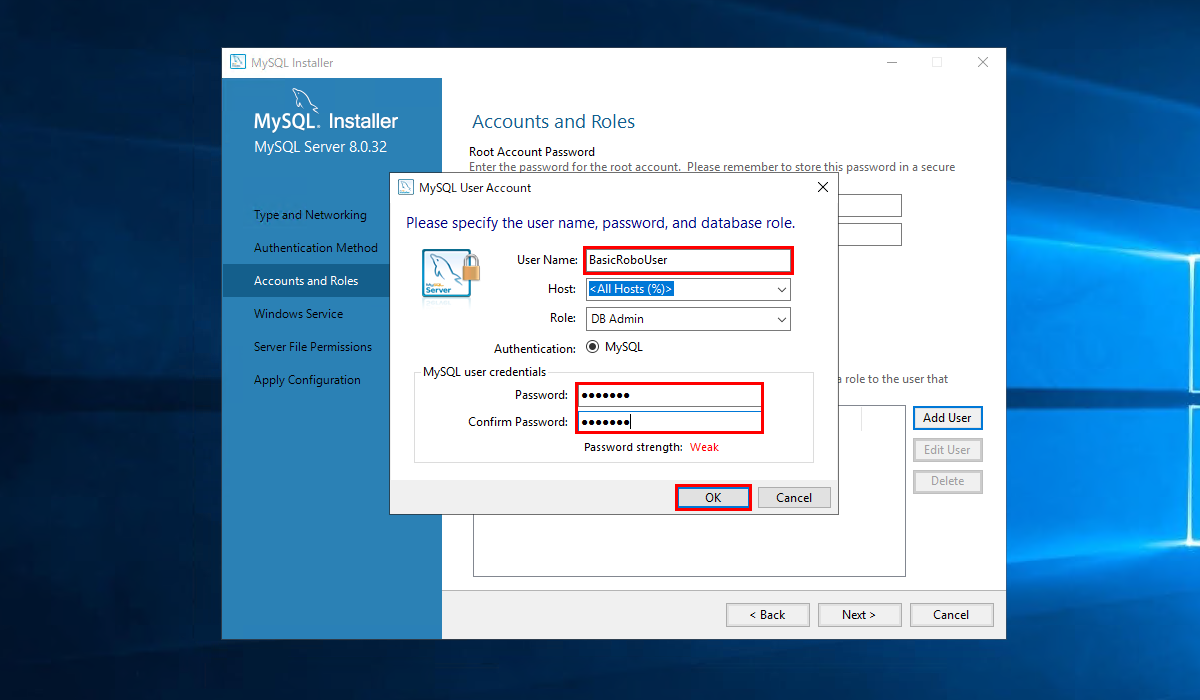
Task: Switch to the Windows Service step
Action: tap(298, 314)
